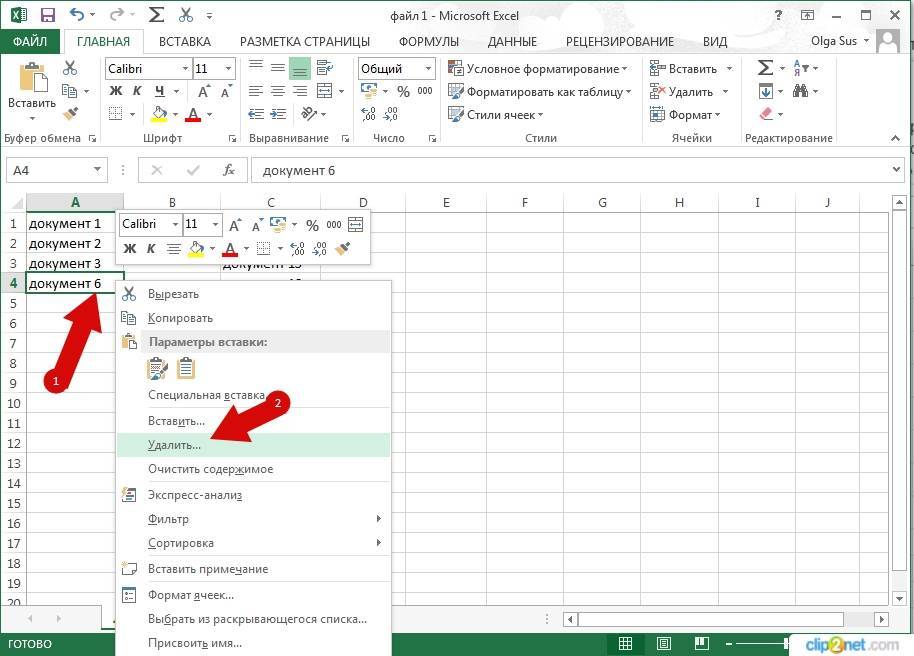Center text horizontally in ribbon
The image size is (914, 656).
tap(278, 91)
